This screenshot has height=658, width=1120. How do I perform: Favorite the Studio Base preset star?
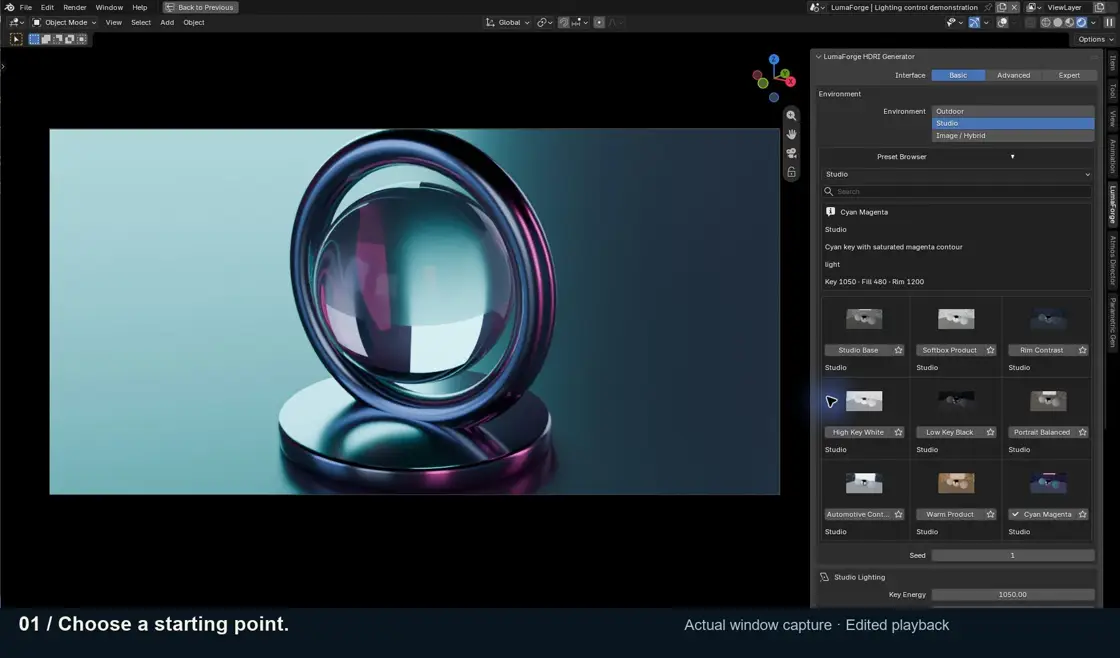[899, 350]
